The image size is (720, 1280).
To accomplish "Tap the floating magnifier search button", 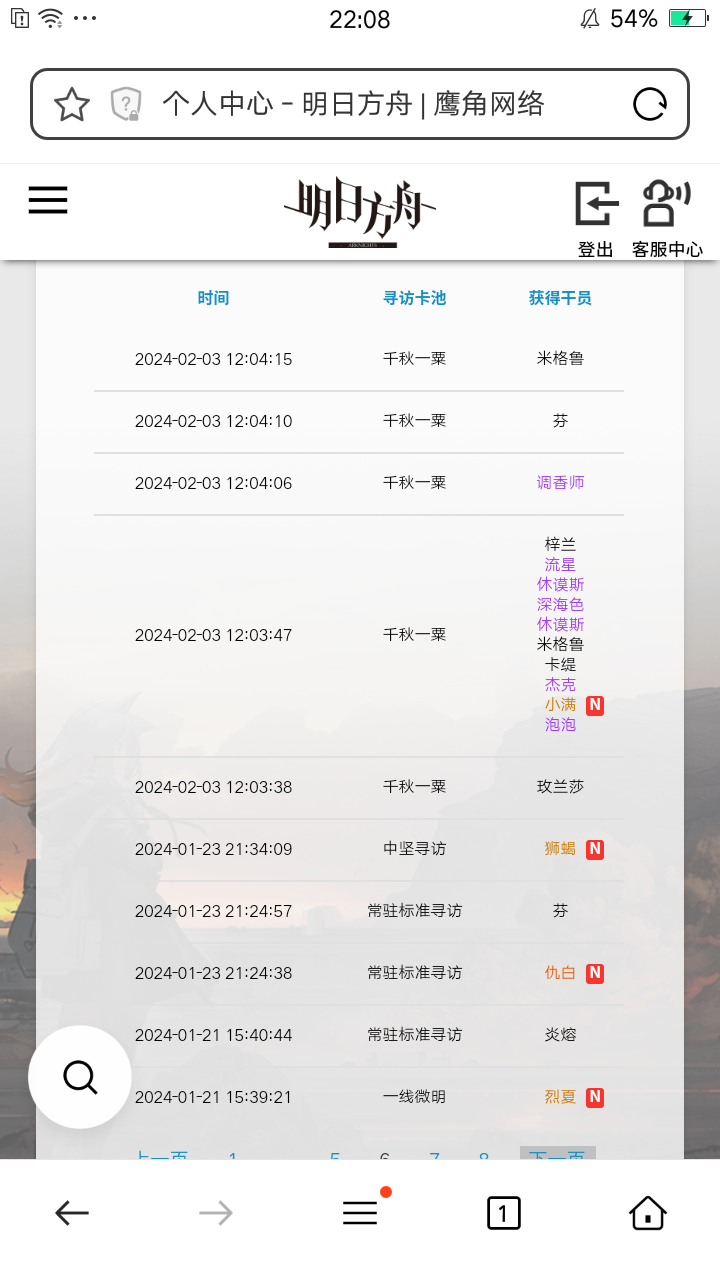I will [x=80, y=1077].
